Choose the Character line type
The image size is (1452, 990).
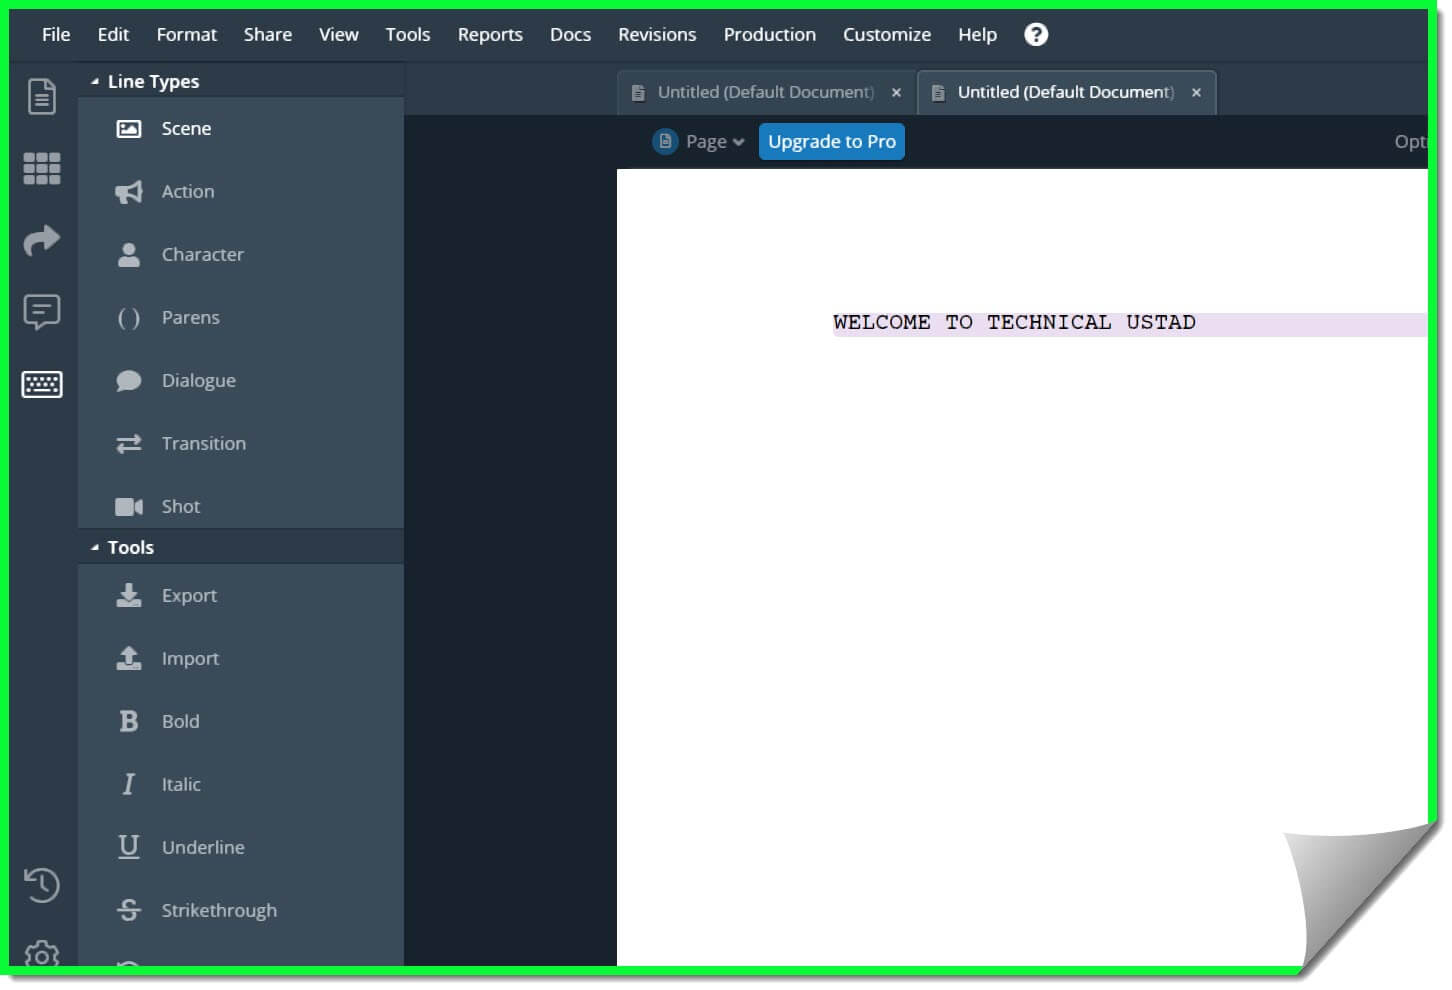point(202,254)
